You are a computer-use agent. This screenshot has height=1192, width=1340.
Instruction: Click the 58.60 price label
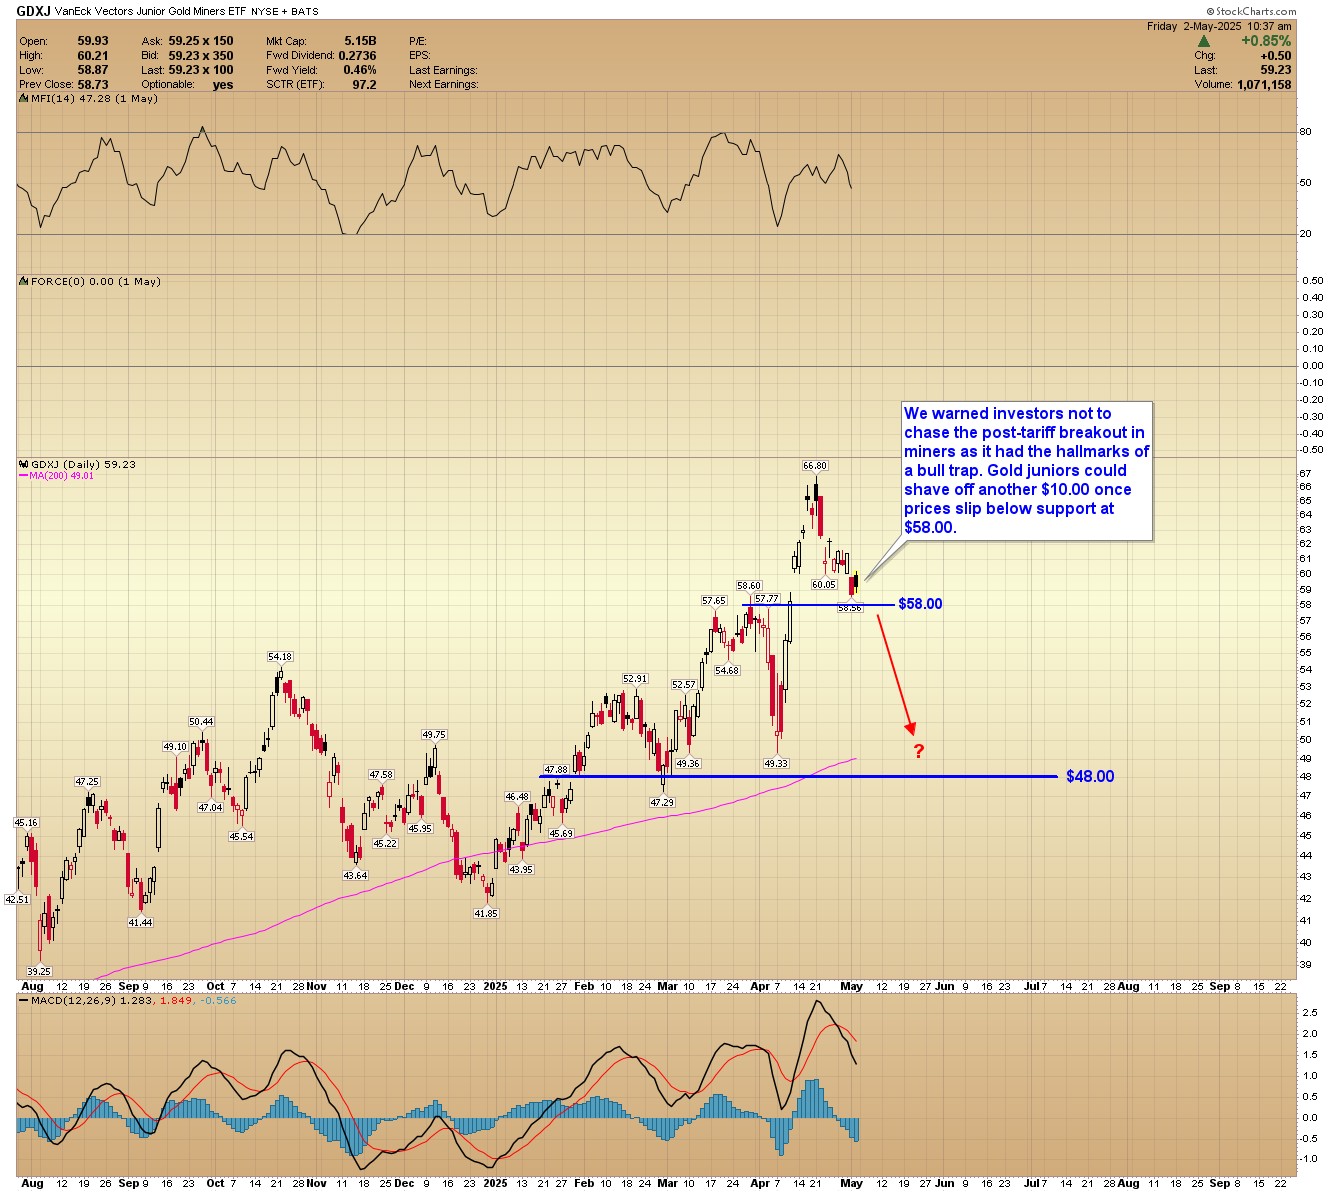point(749,586)
